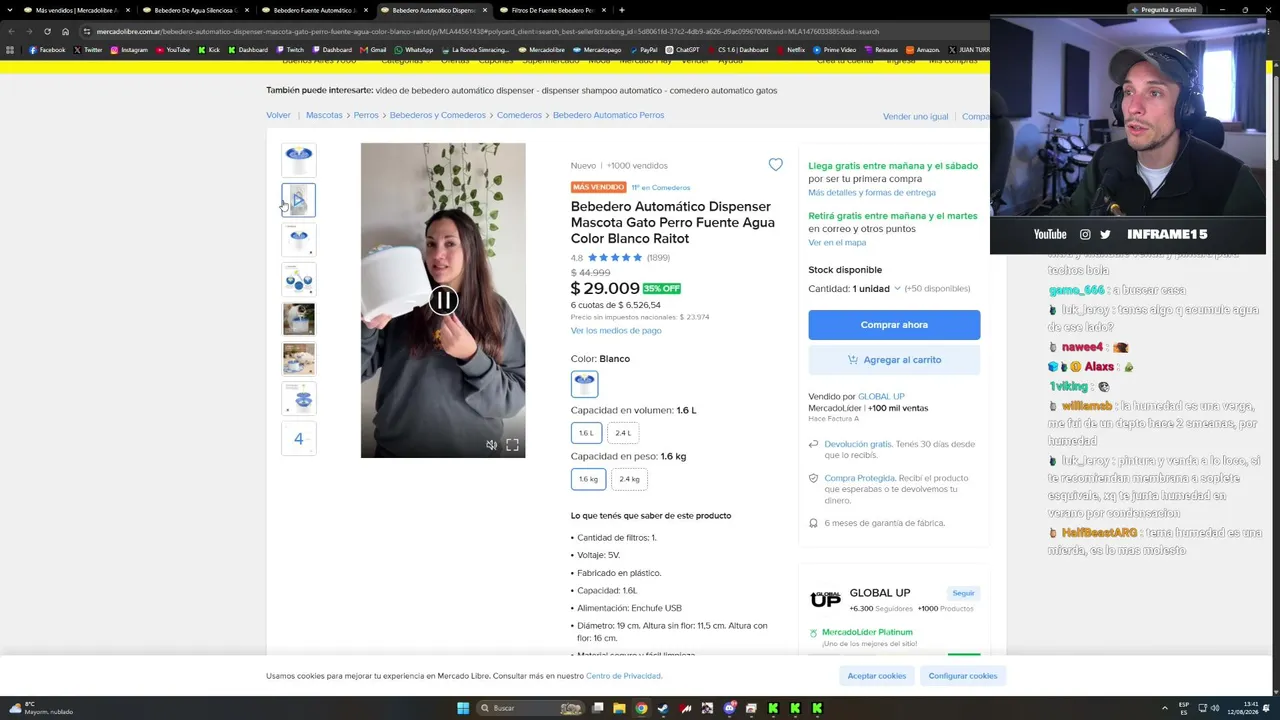Open a new browser tab
This screenshot has width=1280, height=720.
pyautogui.click(x=622, y=10)
